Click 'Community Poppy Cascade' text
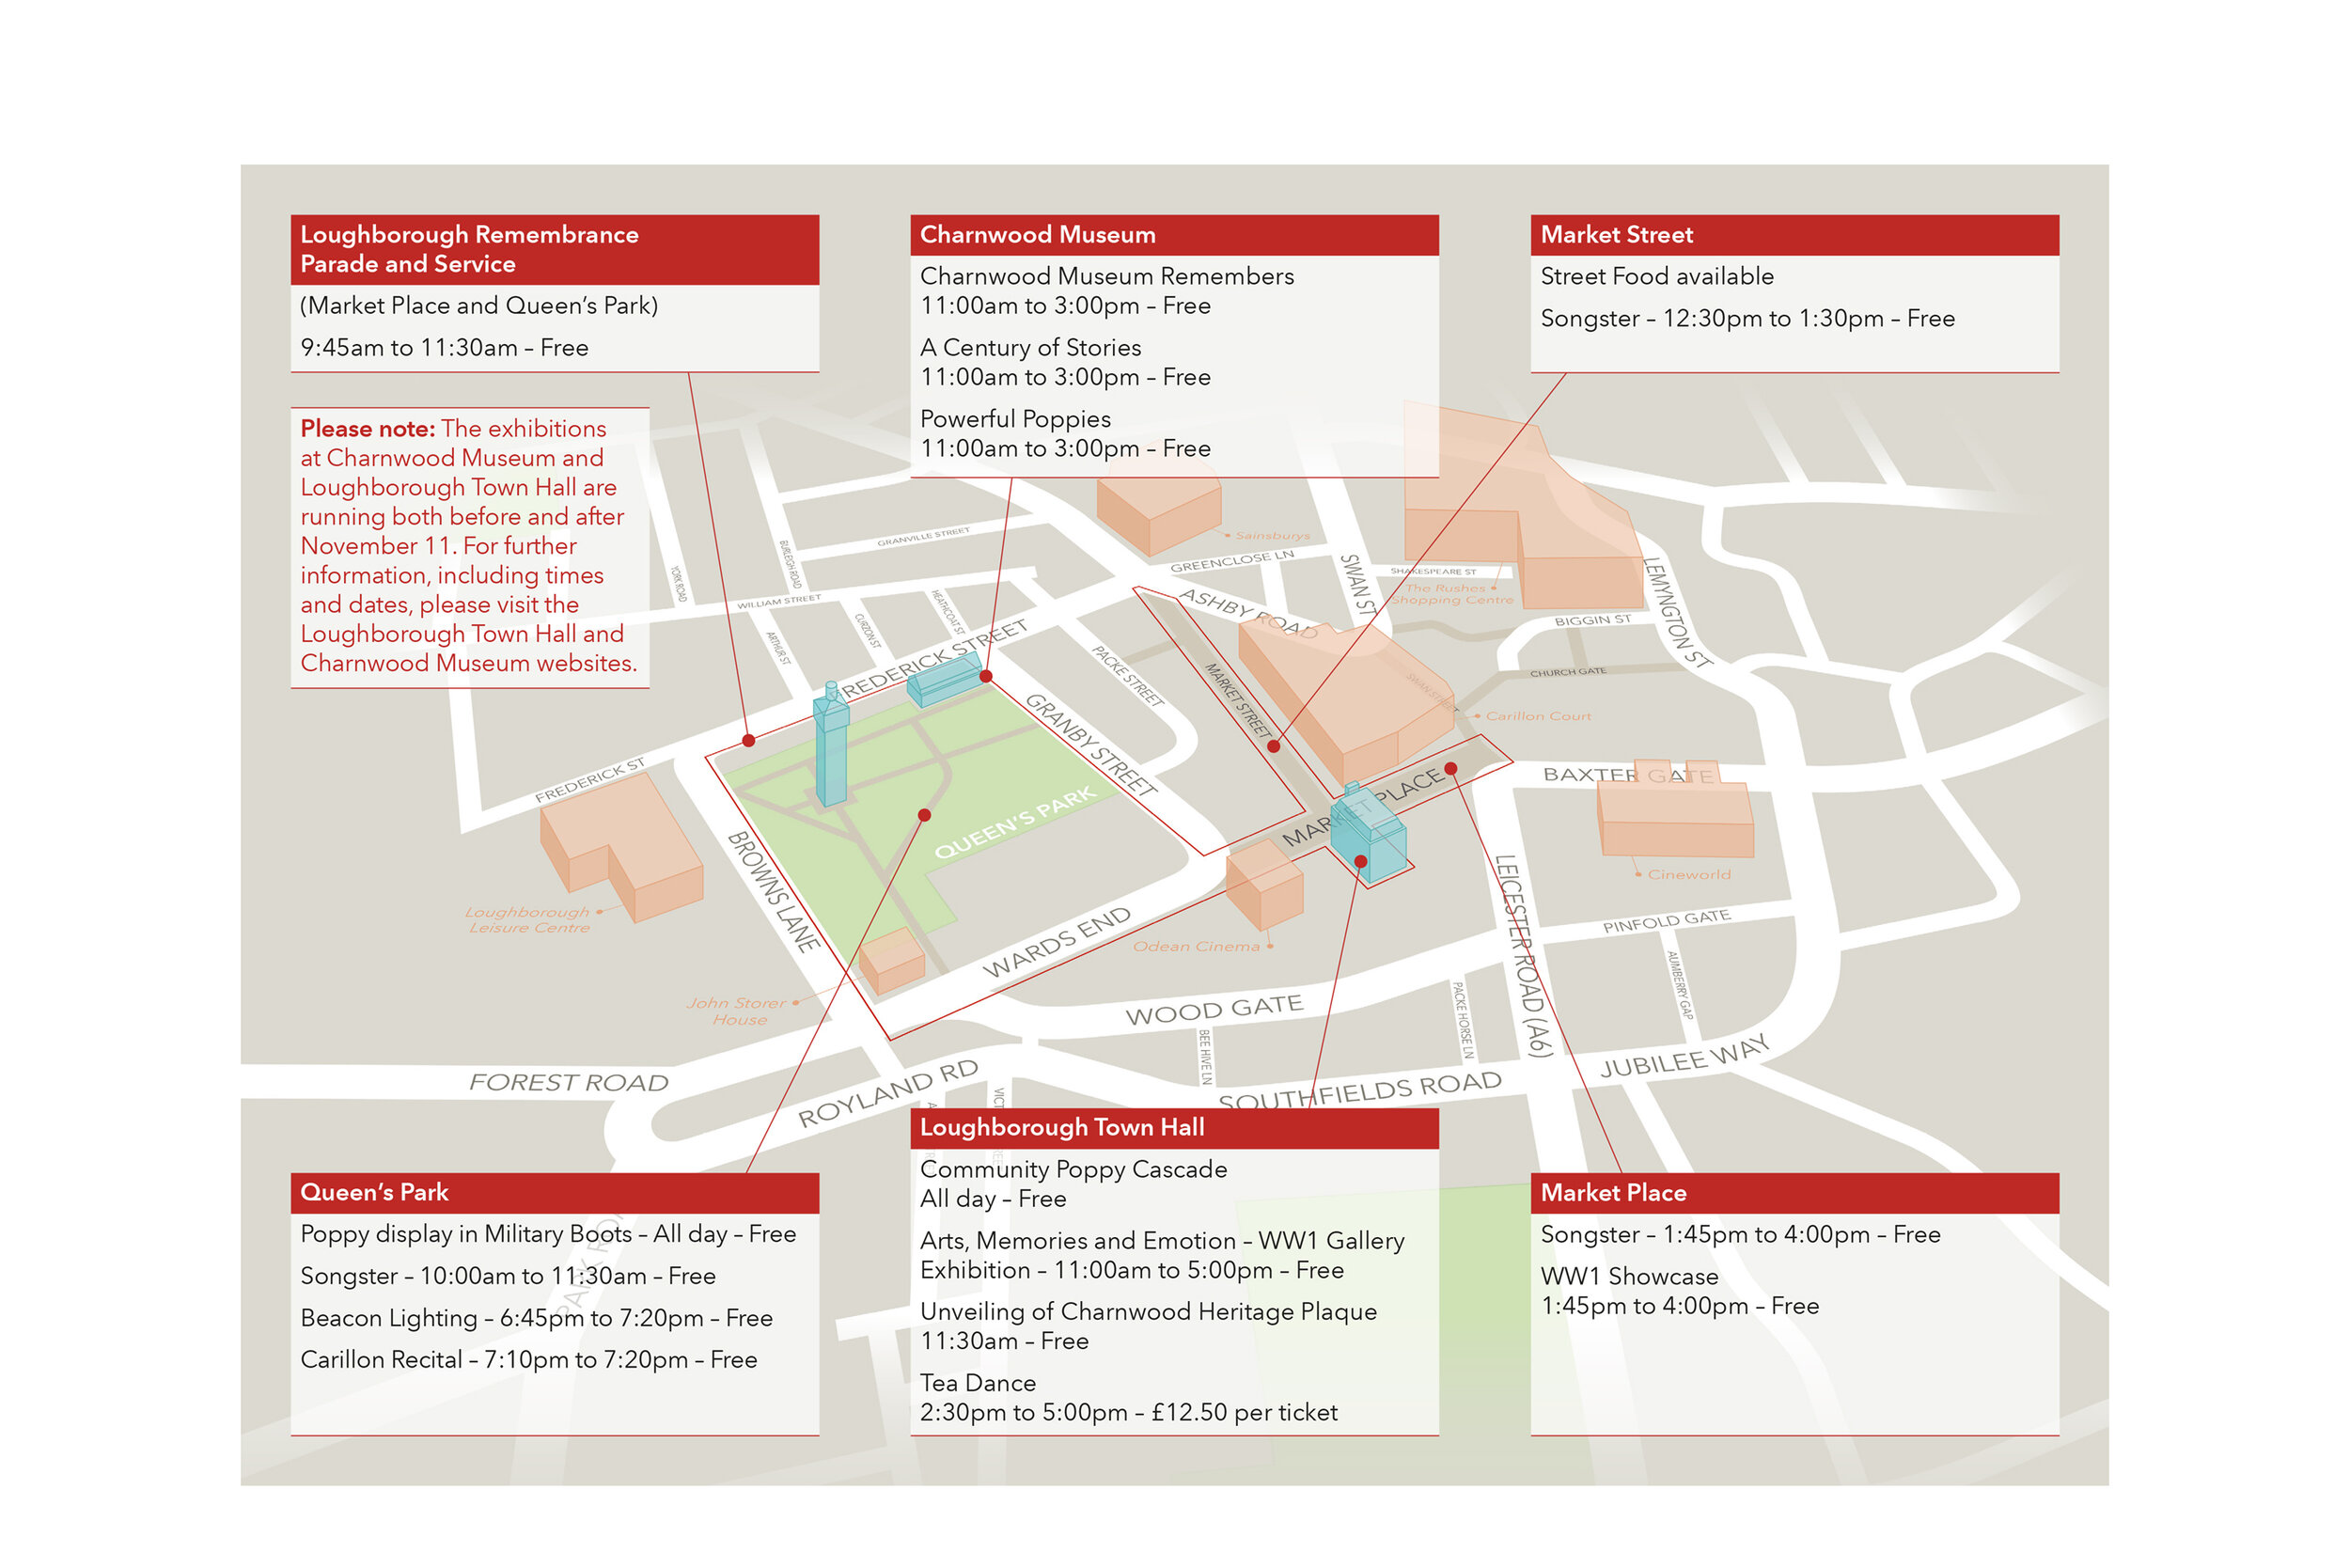Viewport: 2350px width, 1568px height. click(1073, 1169)
